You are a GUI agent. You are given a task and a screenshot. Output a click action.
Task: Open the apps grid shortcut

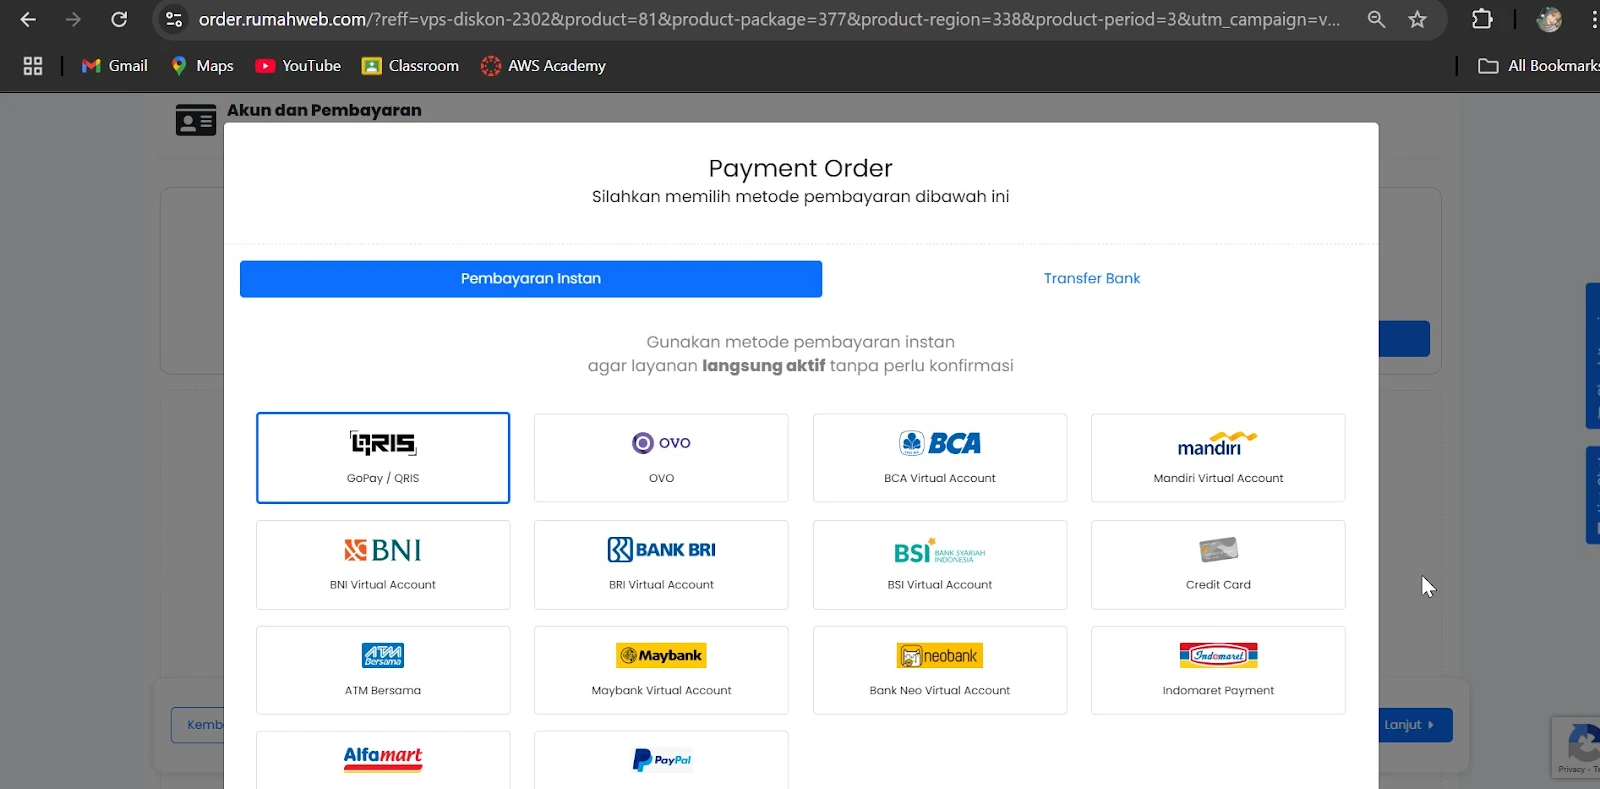(33, 66)
